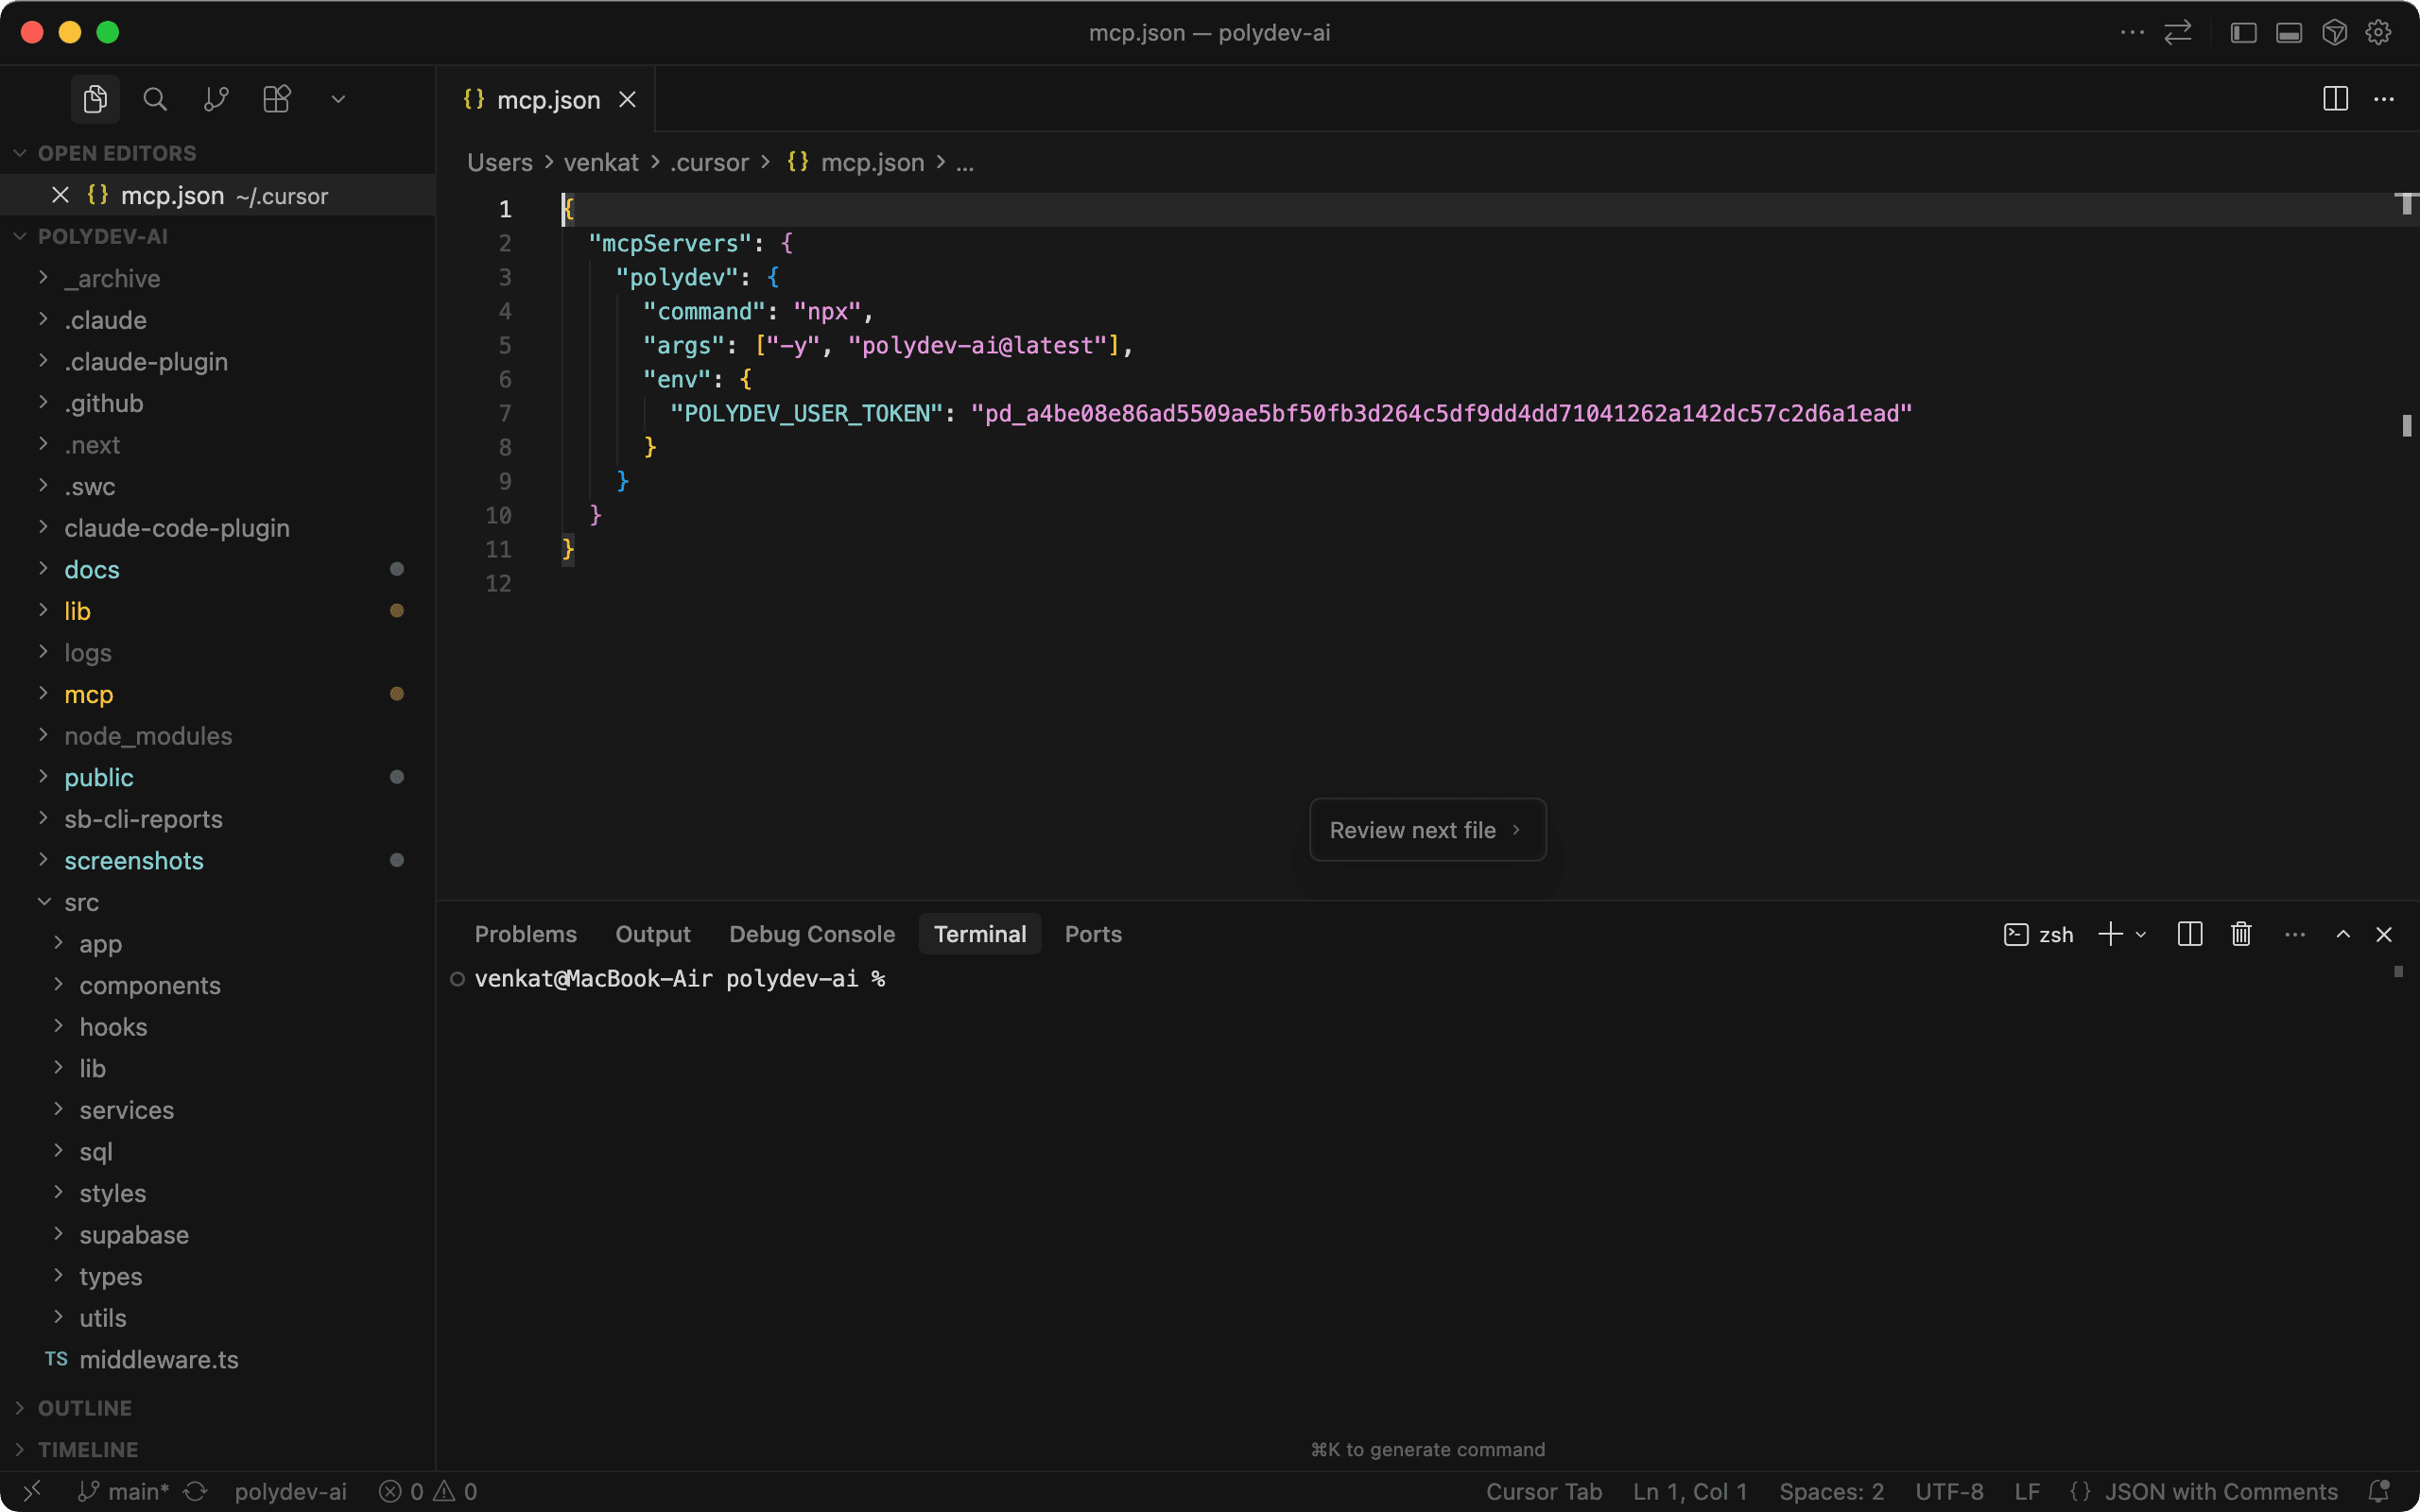Screen dimensions: 2420x1512
Task: Toggle the primary sidebar visibility
Action: pyautogui.click(x=2242, y=32)
